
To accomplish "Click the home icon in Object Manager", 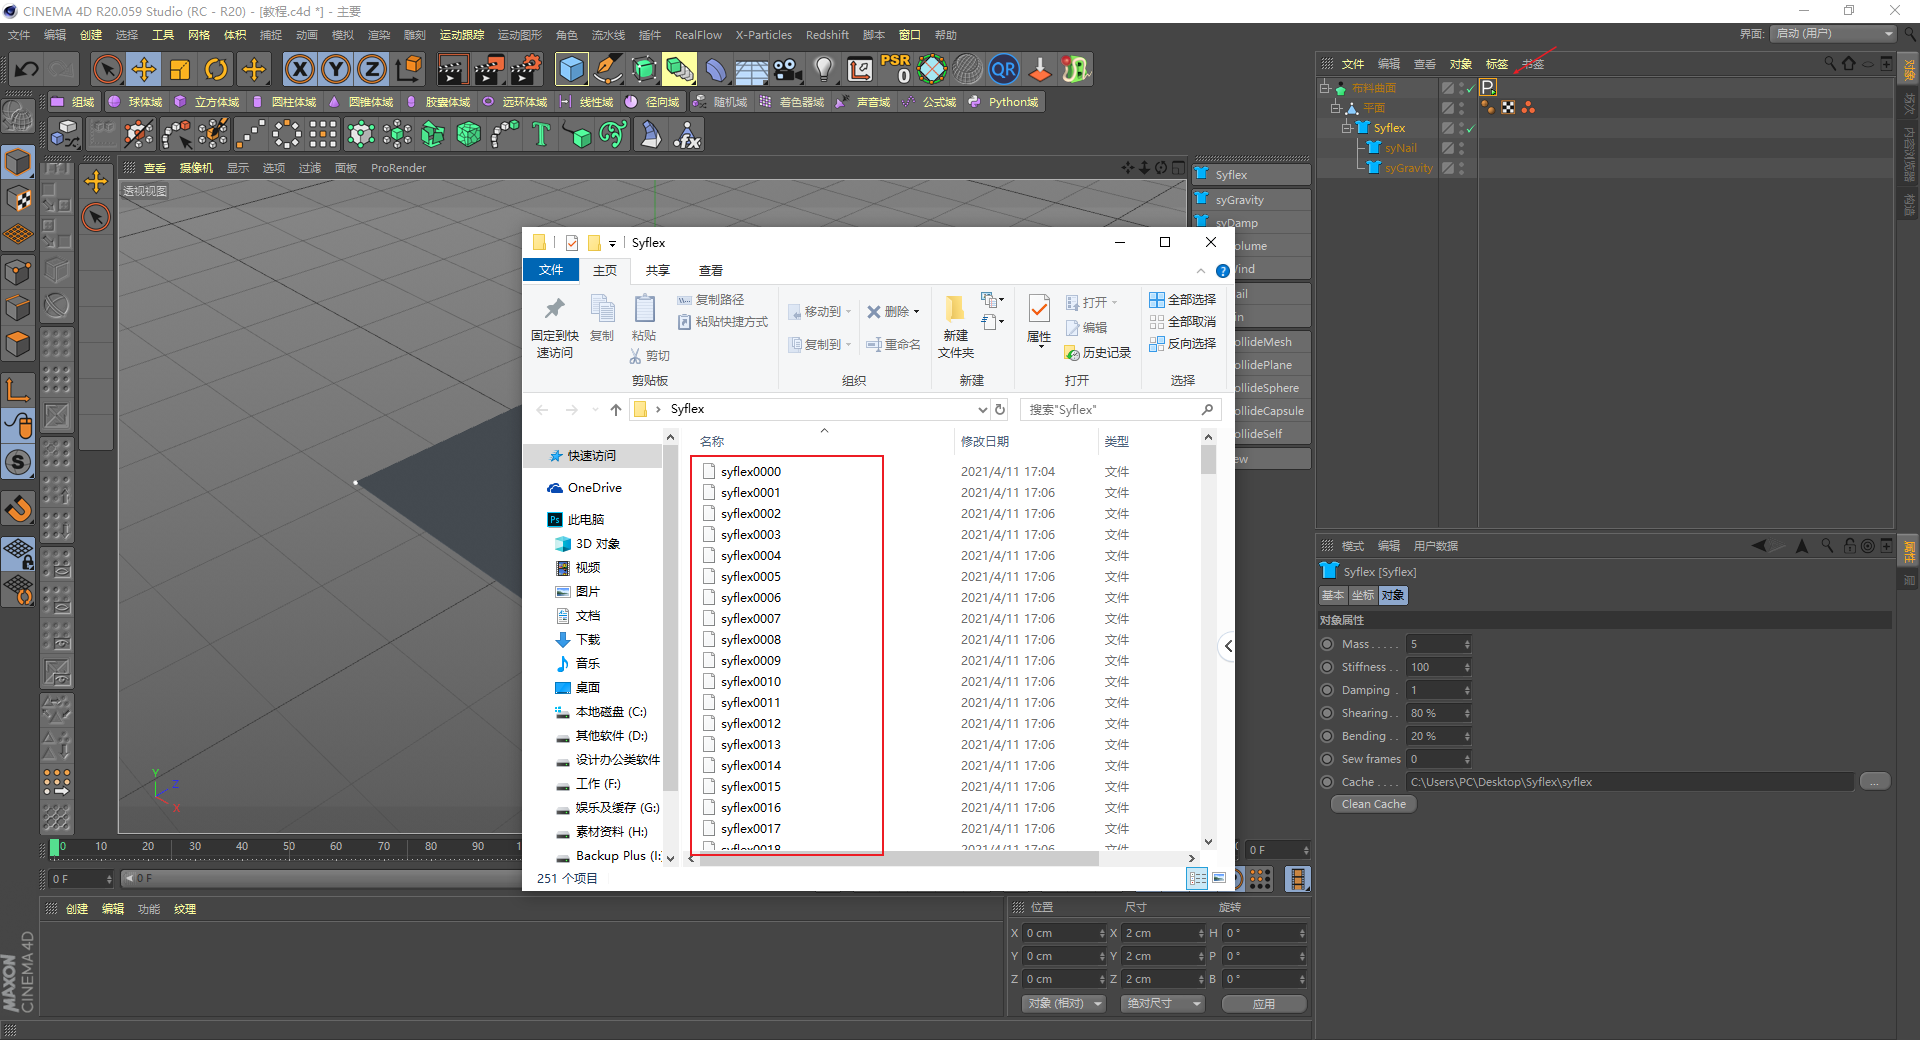I will [x=1849, y=63].
